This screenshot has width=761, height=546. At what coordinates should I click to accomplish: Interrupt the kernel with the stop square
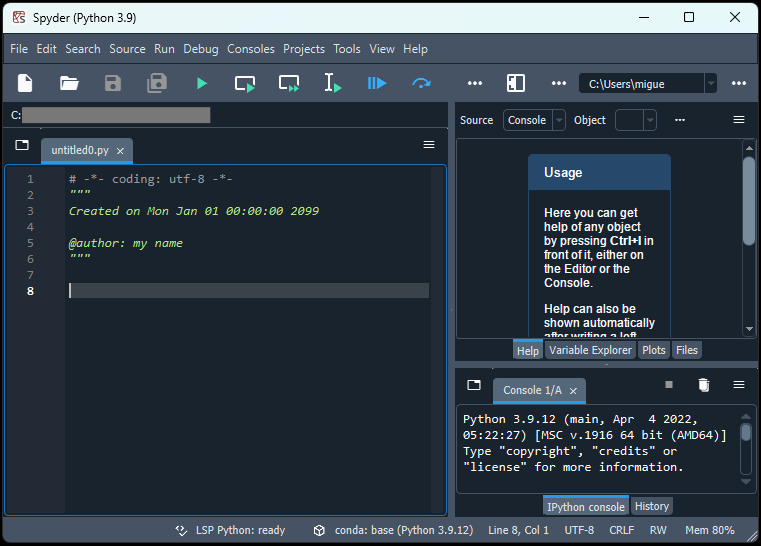(669, 385)
